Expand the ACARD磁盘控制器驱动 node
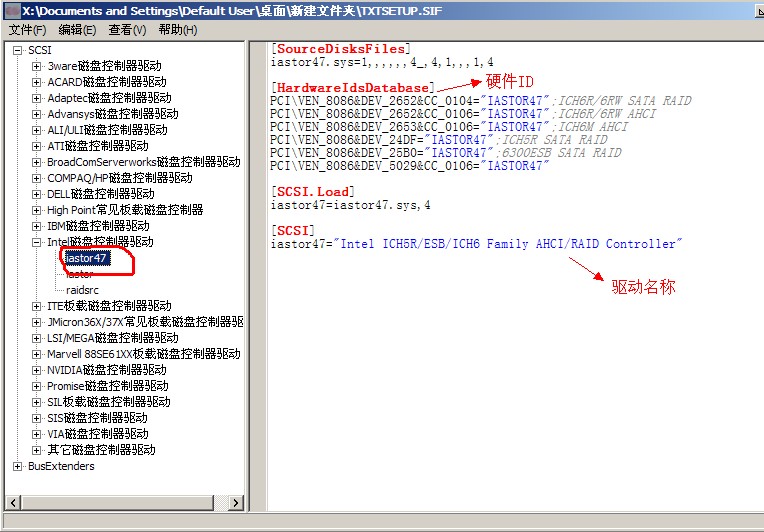Image resolution: width=764 pixels, height=532 pixels. (x=37, y=82)
